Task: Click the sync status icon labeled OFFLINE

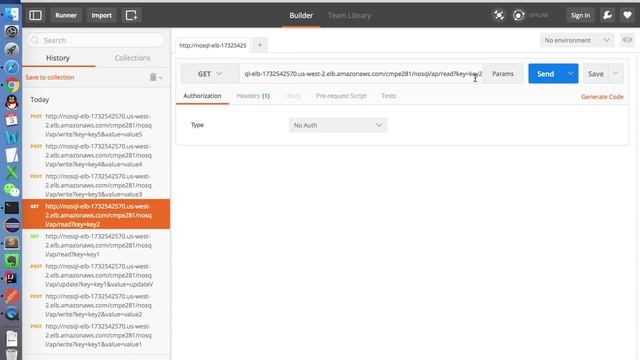Action: click(x=519, y=16)
